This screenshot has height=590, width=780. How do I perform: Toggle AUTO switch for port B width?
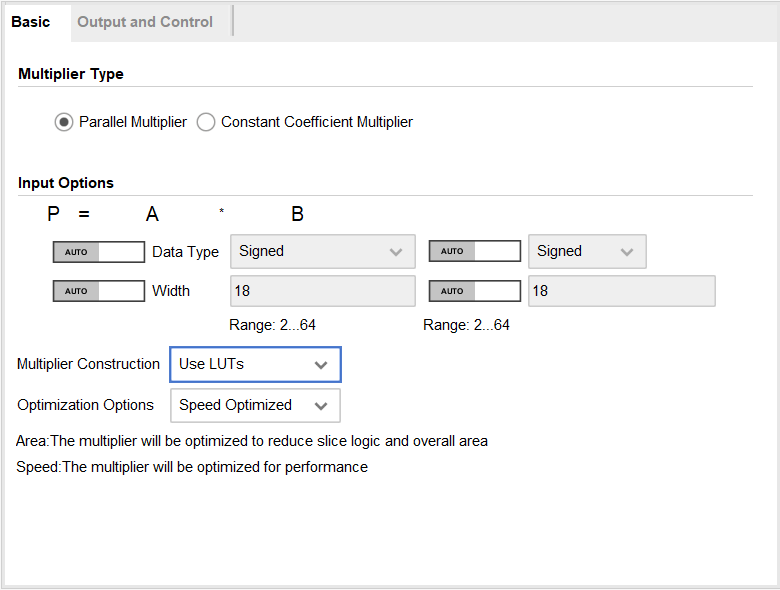[x=475, y=291]
